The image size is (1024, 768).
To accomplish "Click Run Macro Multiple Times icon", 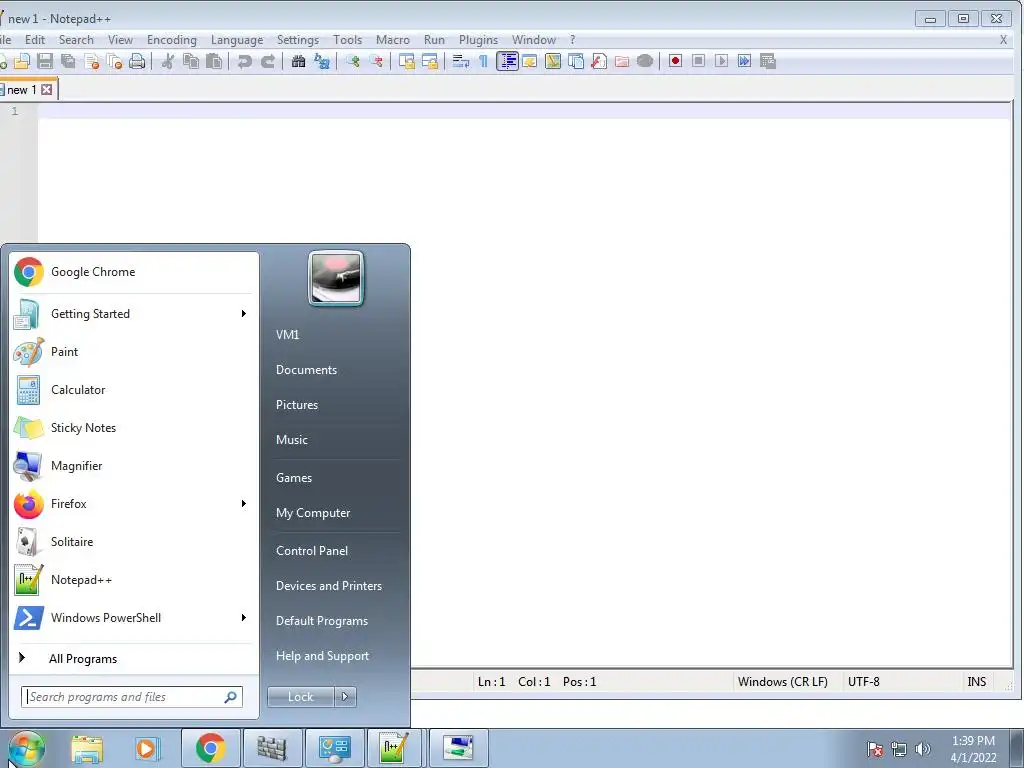I will point(744,61).
